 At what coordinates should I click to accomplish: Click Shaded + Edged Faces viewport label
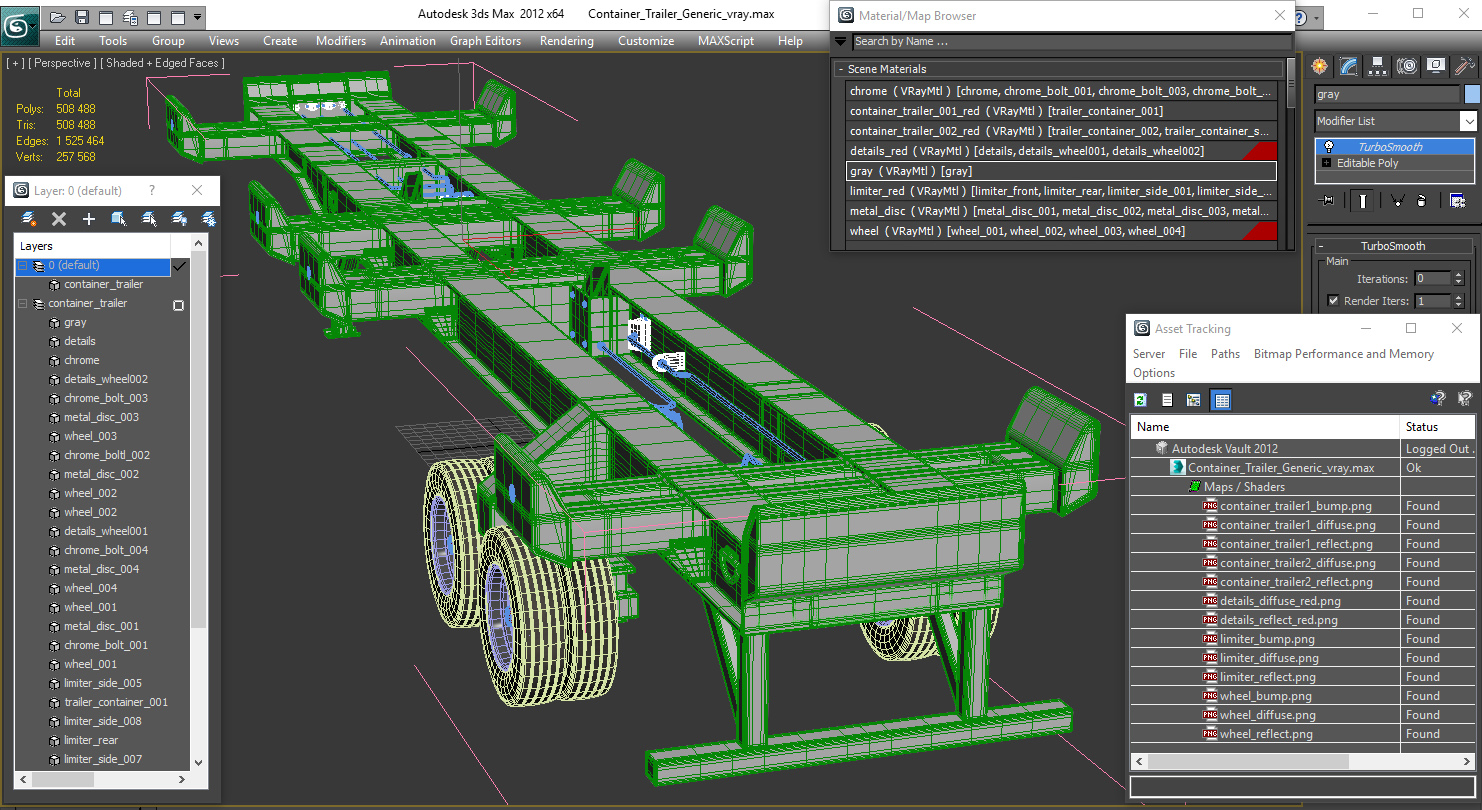tap(163, 63)
